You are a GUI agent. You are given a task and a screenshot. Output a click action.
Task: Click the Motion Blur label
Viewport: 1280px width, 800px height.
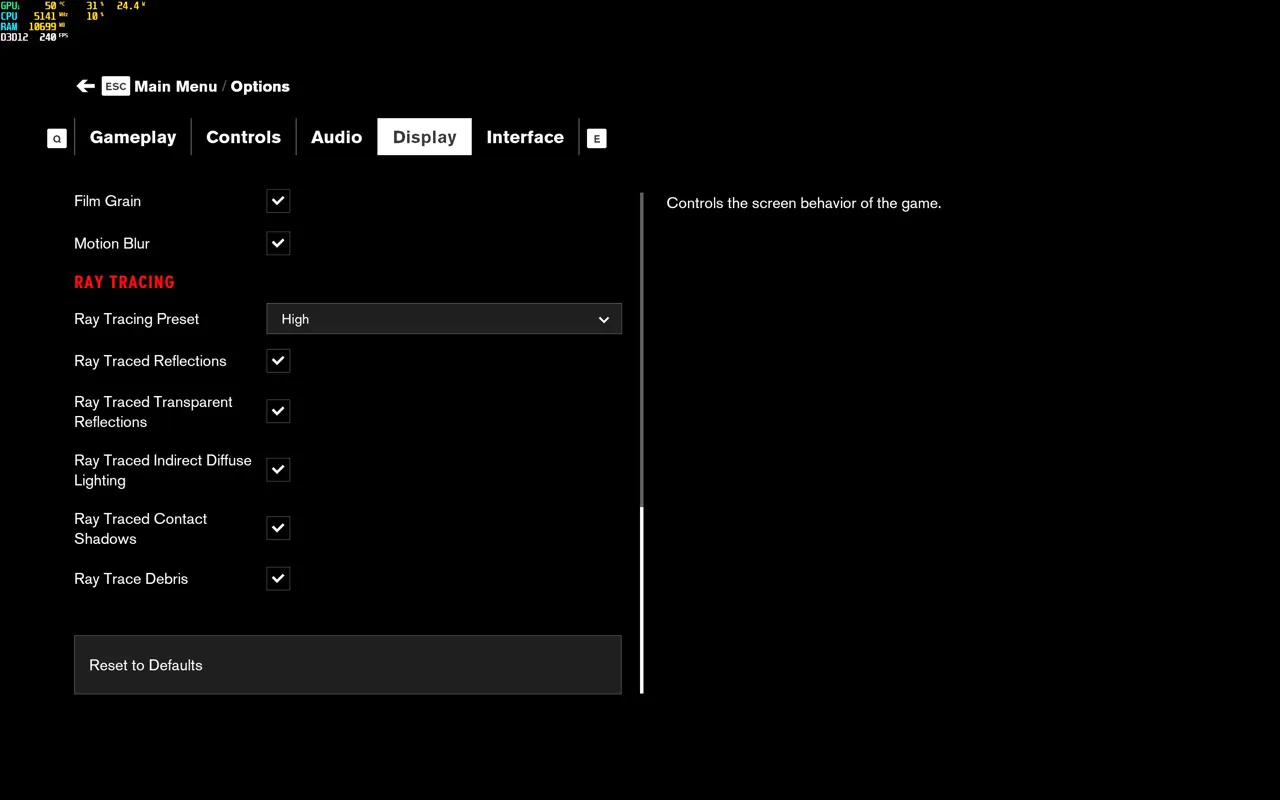pos(112,243)
